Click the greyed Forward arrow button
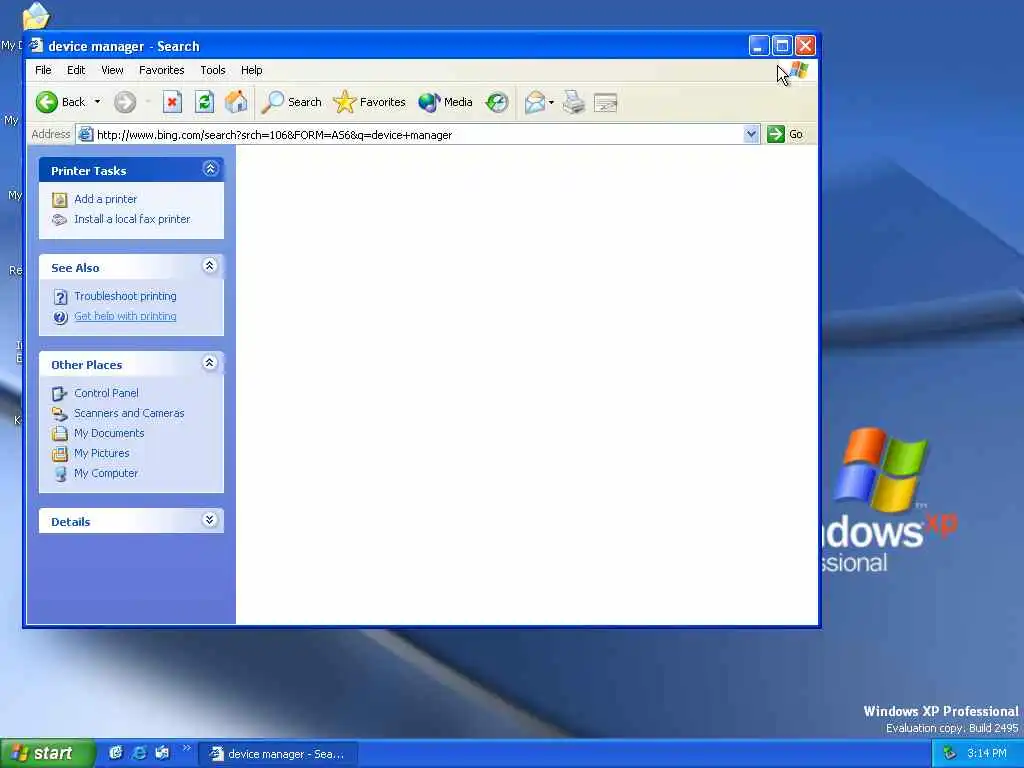1024x768 pixels. click(125, 103)
